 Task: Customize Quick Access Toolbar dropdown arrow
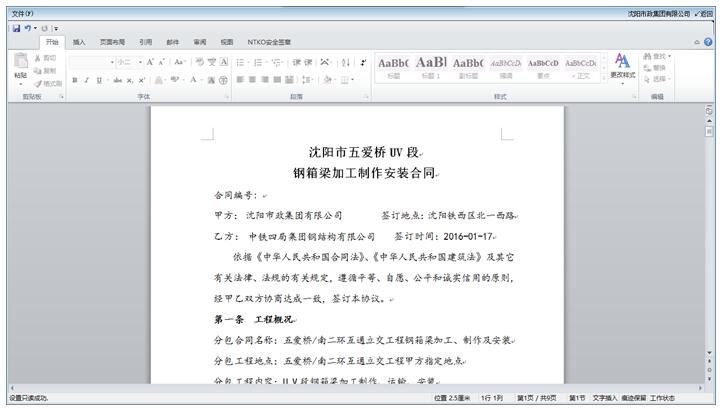point(56,29)
